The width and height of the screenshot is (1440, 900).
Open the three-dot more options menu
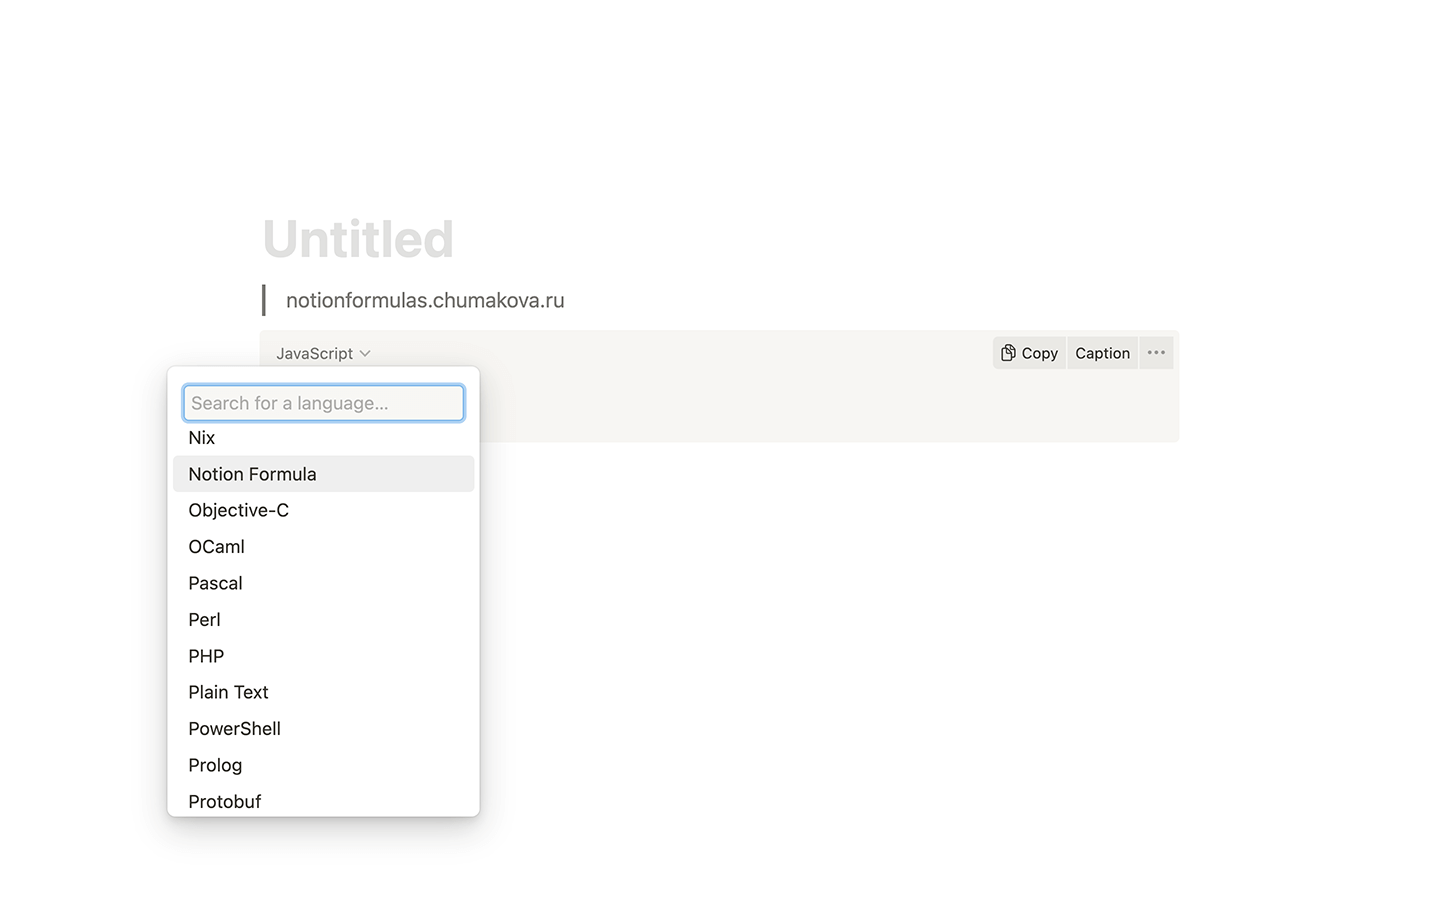[1156, 353]
